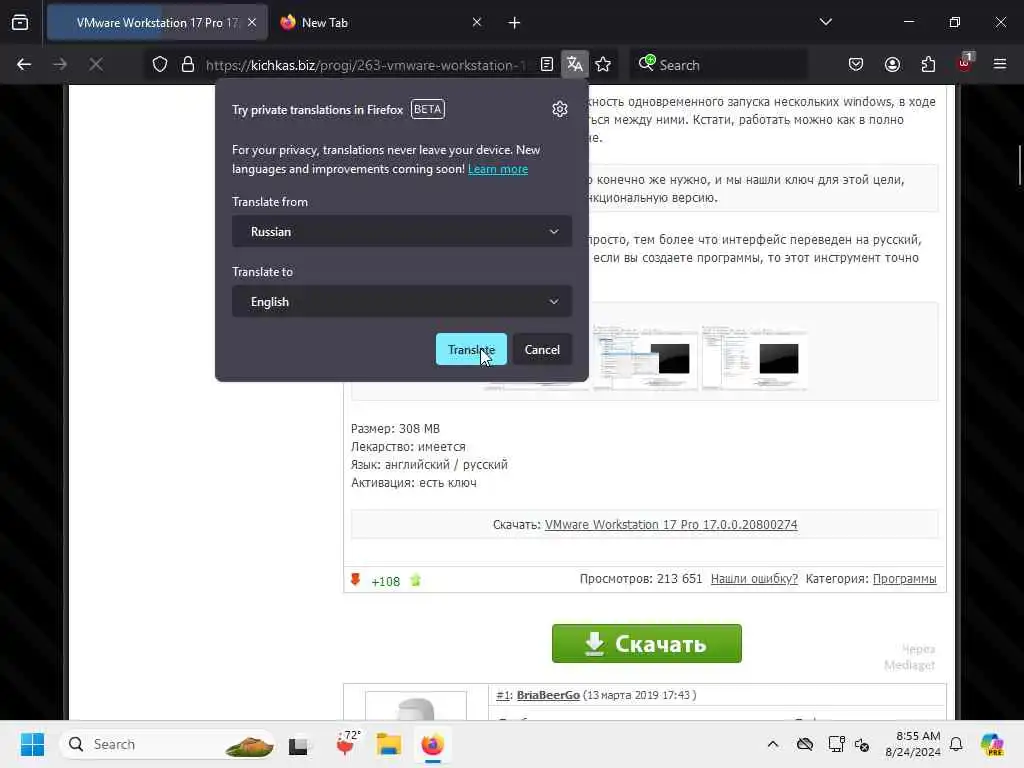The image size is (1024, 768).
Task: Downvote with the red down arrow icon
Action: coord(355,580)
